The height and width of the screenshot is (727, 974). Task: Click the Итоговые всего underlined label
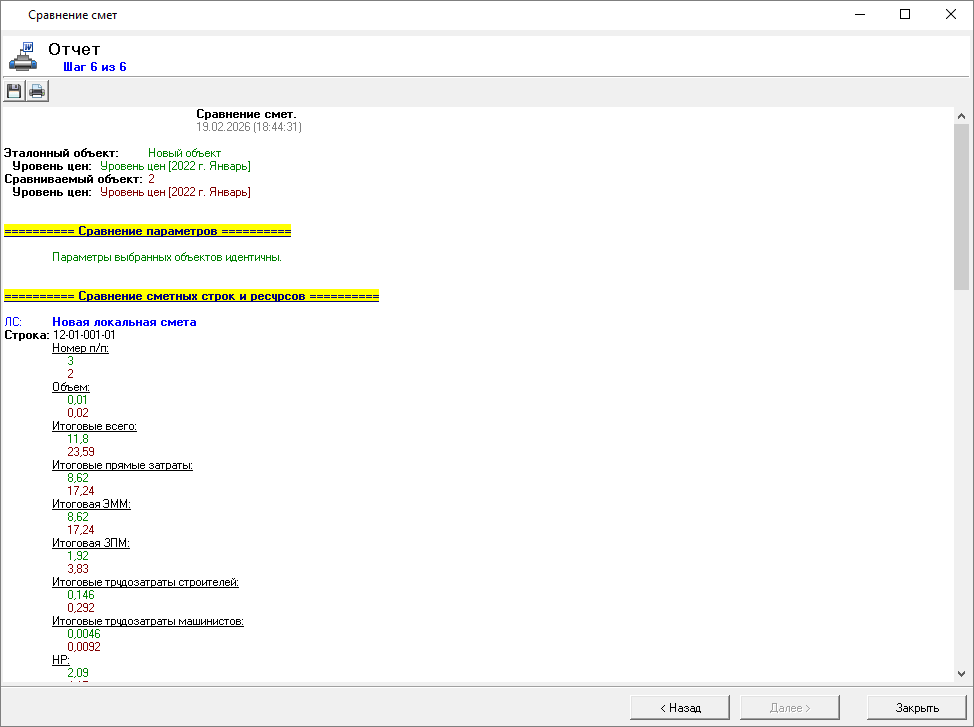point(94,426)
